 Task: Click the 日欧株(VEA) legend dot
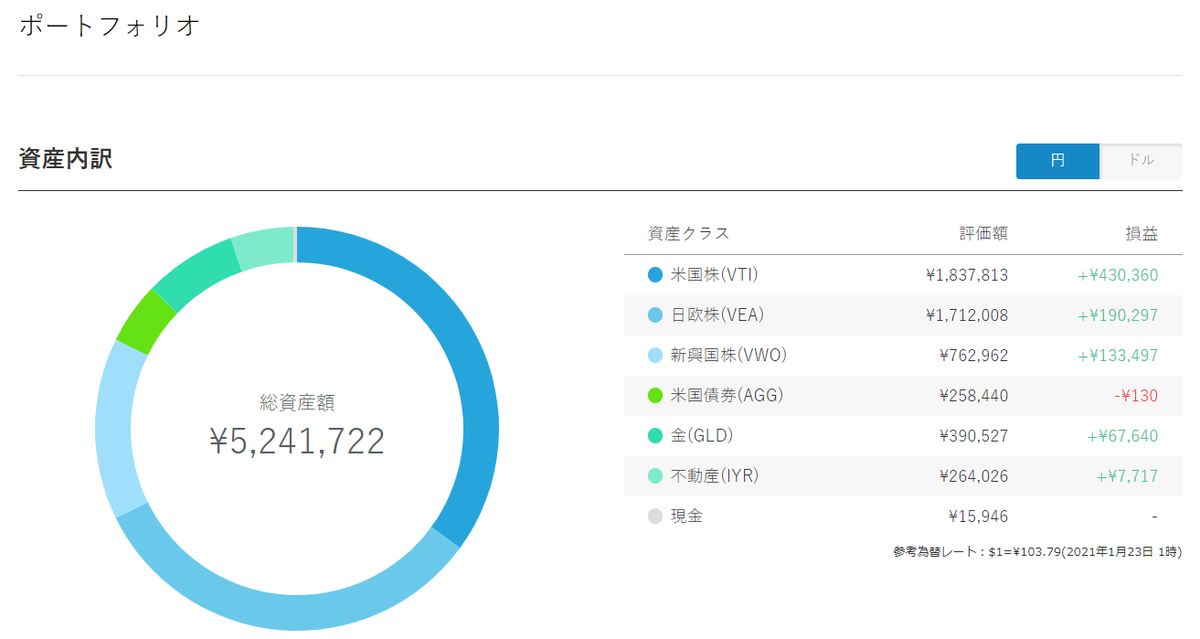click(655, 315)
